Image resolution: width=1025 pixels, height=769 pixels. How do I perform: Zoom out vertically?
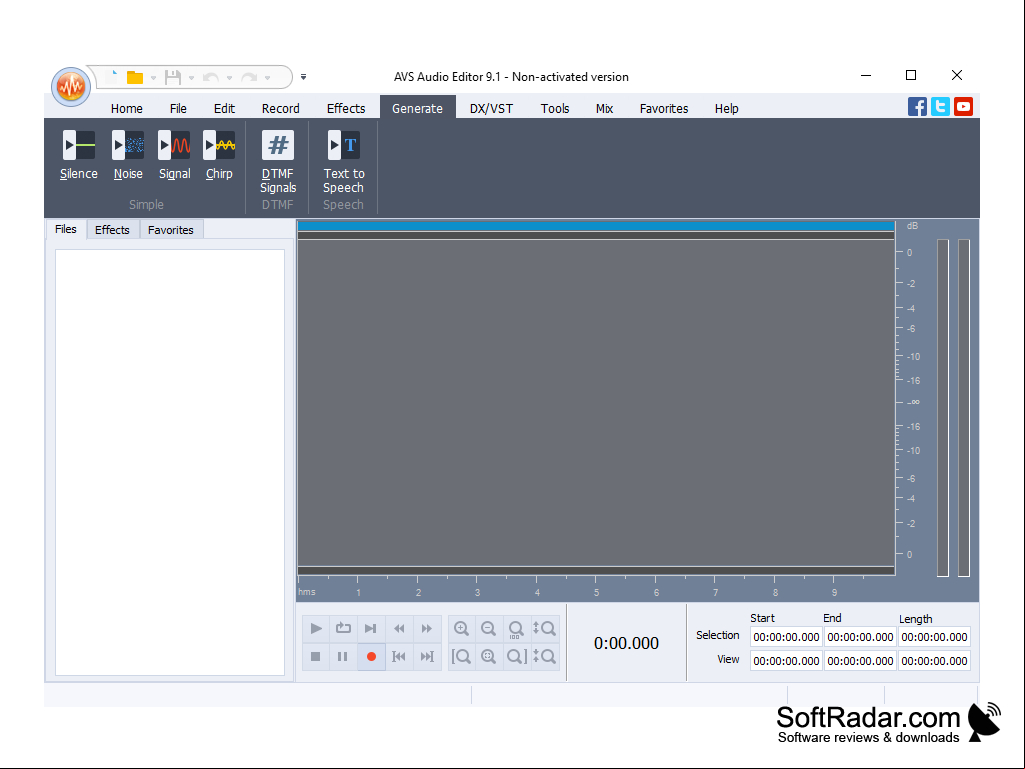point(544,657)
